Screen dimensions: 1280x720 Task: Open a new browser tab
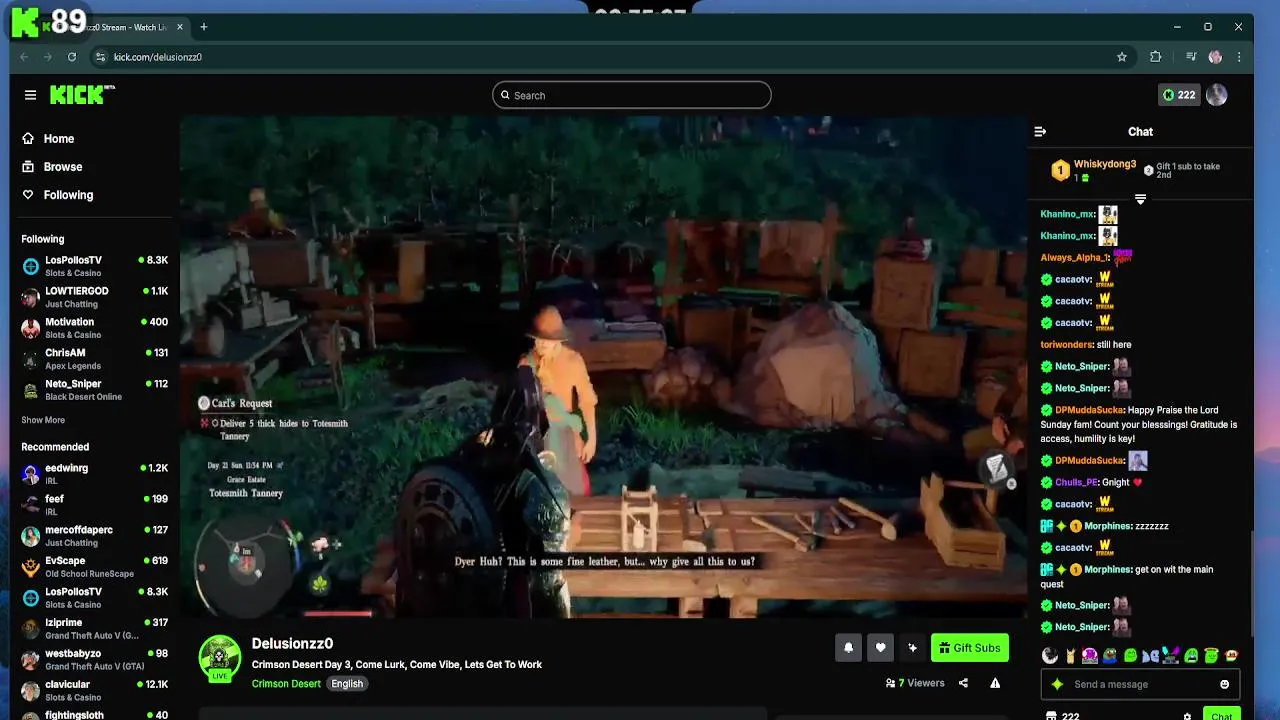[x=203, y=27]
